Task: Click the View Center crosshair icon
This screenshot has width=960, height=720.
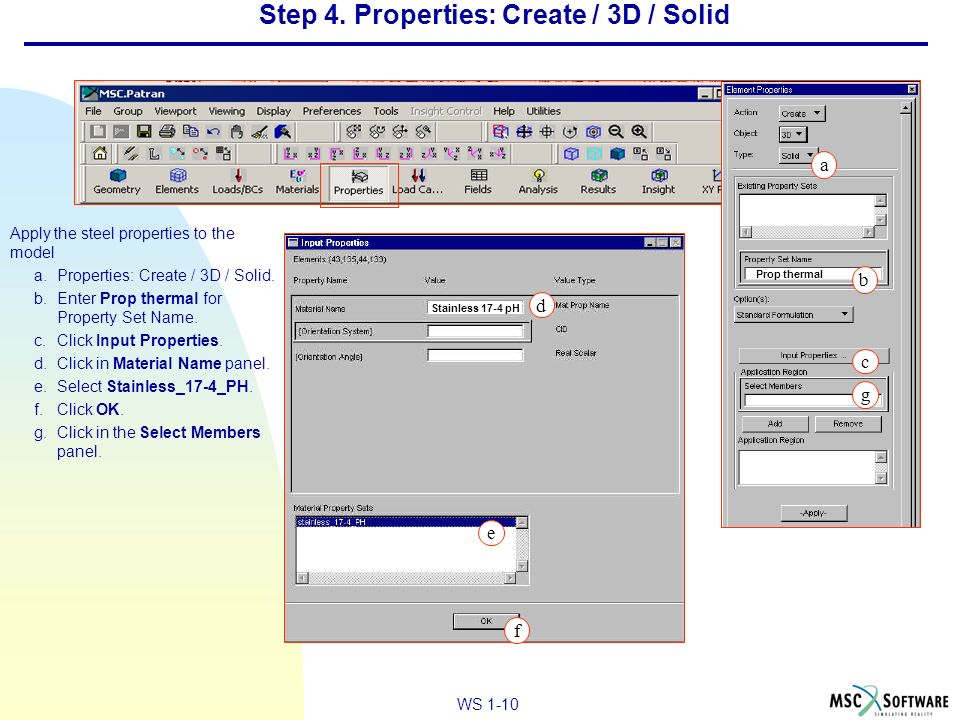Action: (547, 131)
